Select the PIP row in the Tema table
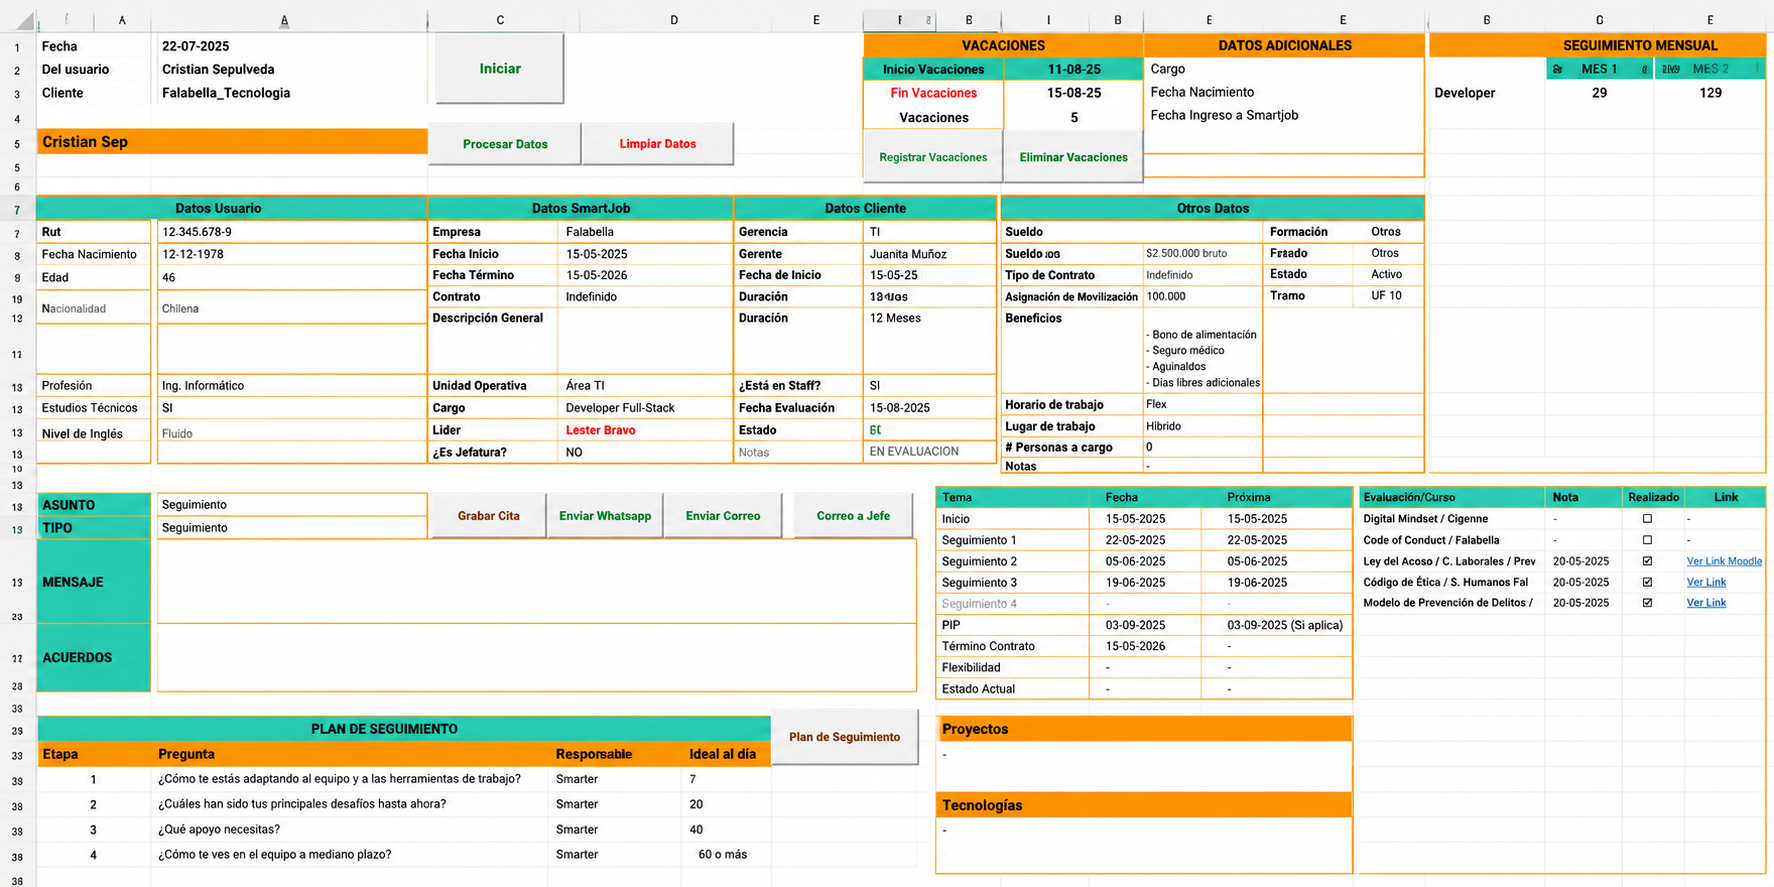Image resolution: width=1774 pixels, height=887 pixels. coord(1144,625)
